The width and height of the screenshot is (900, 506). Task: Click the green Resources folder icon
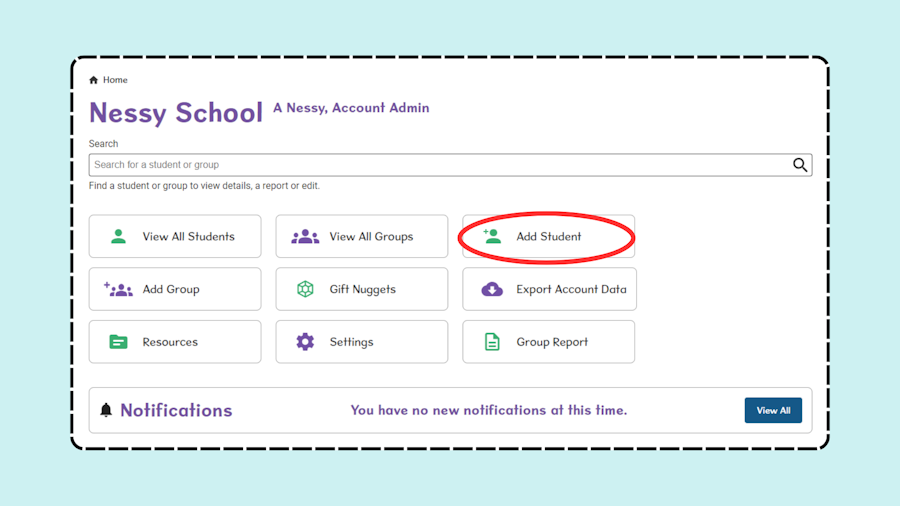pos(118,342)
